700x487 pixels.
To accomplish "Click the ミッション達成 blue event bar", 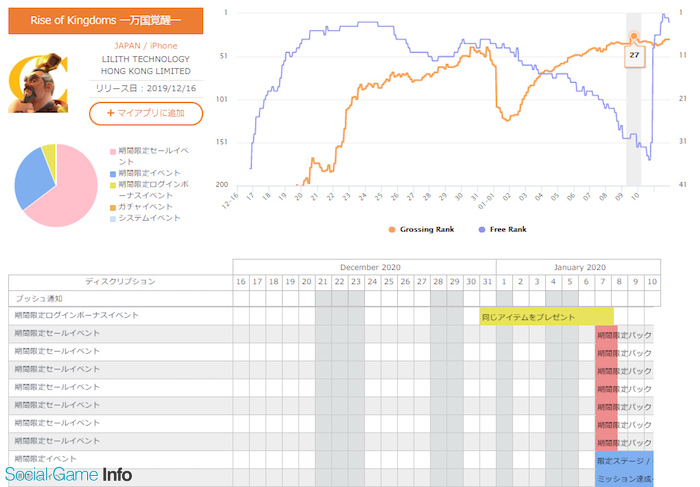I will coord(624,478).
